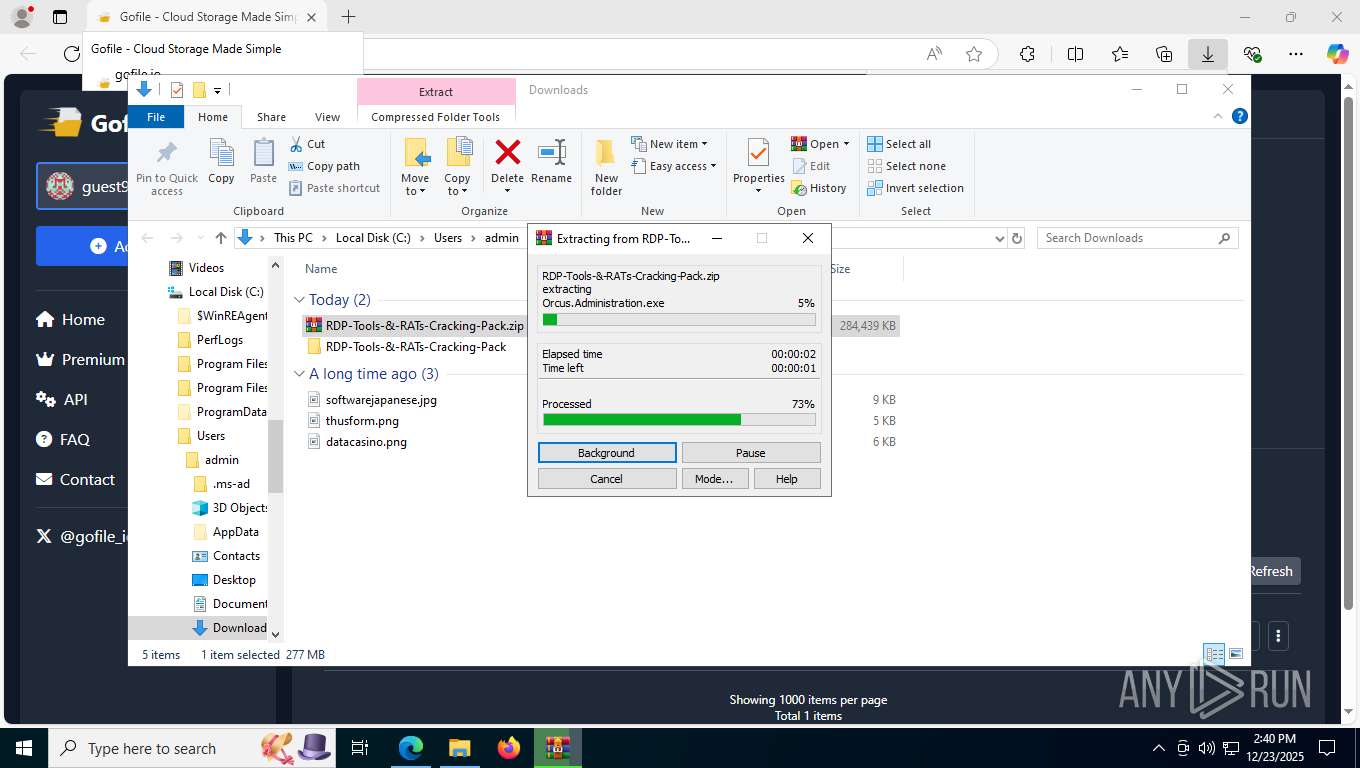Click the Users breadcrumb segment

(x=448, y=238)
